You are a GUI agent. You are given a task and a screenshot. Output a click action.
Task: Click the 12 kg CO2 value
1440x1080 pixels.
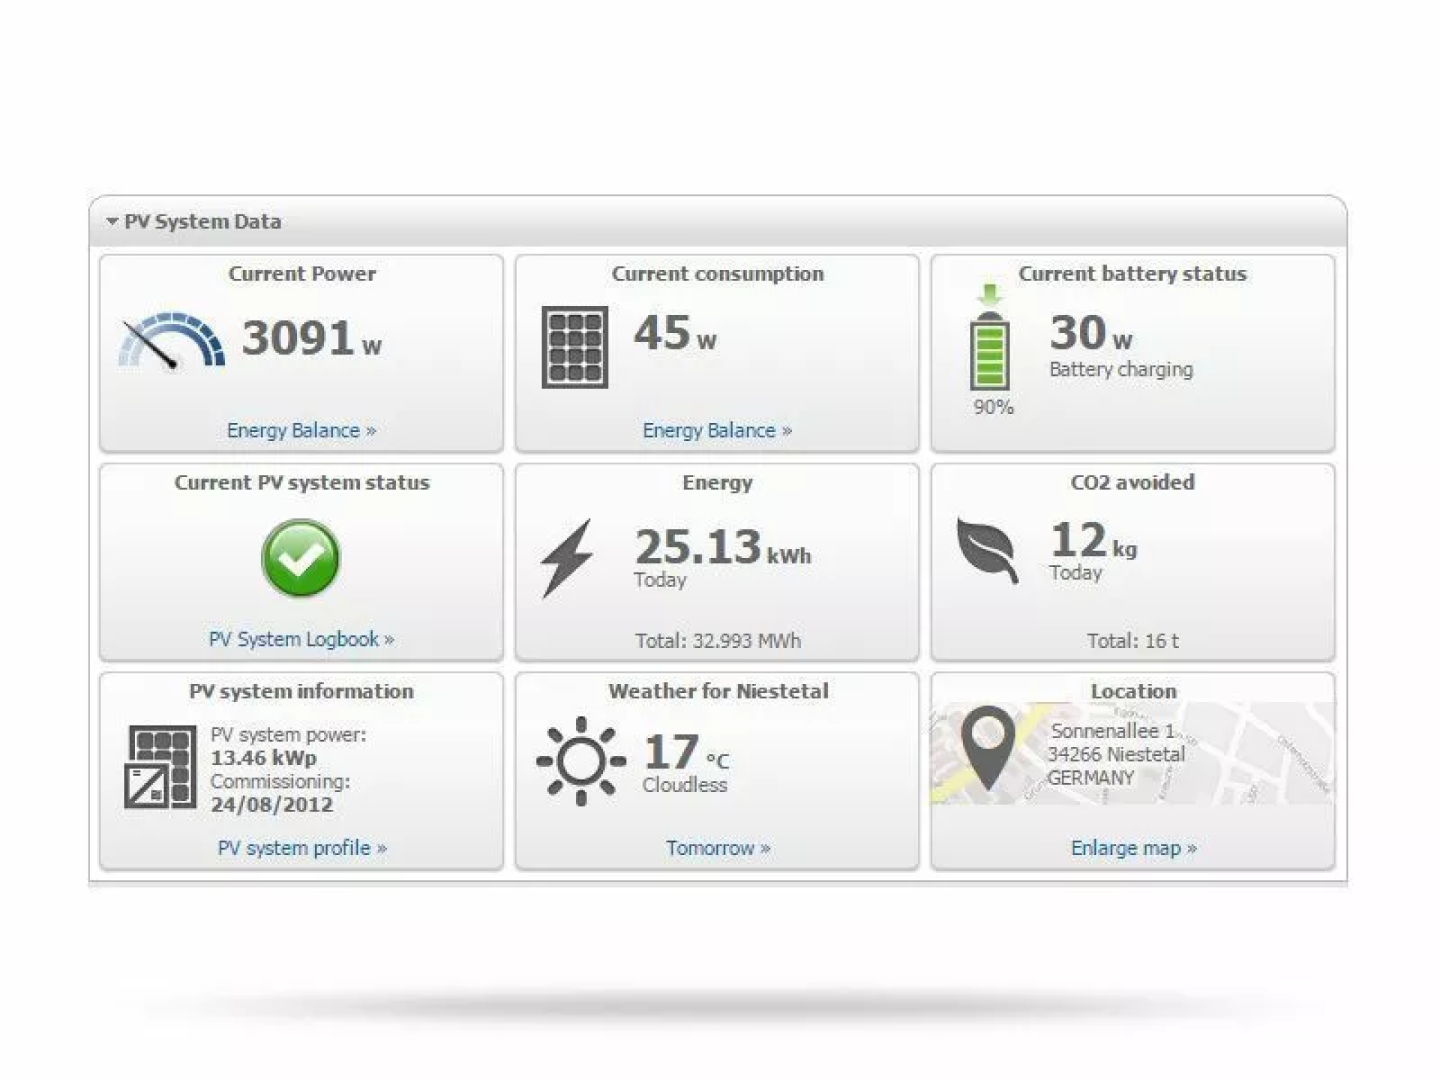1093,541
